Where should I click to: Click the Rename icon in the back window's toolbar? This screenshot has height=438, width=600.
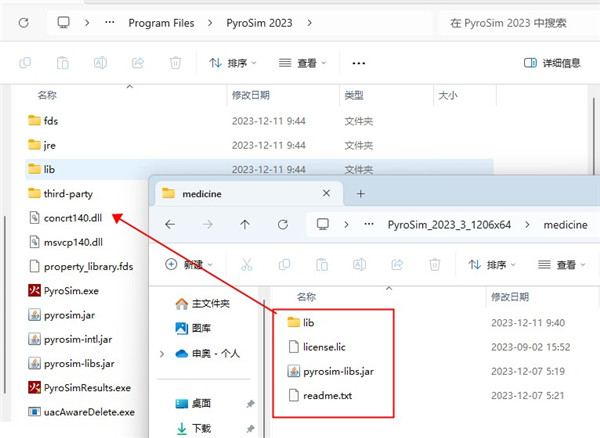click(x=100, y=62)
